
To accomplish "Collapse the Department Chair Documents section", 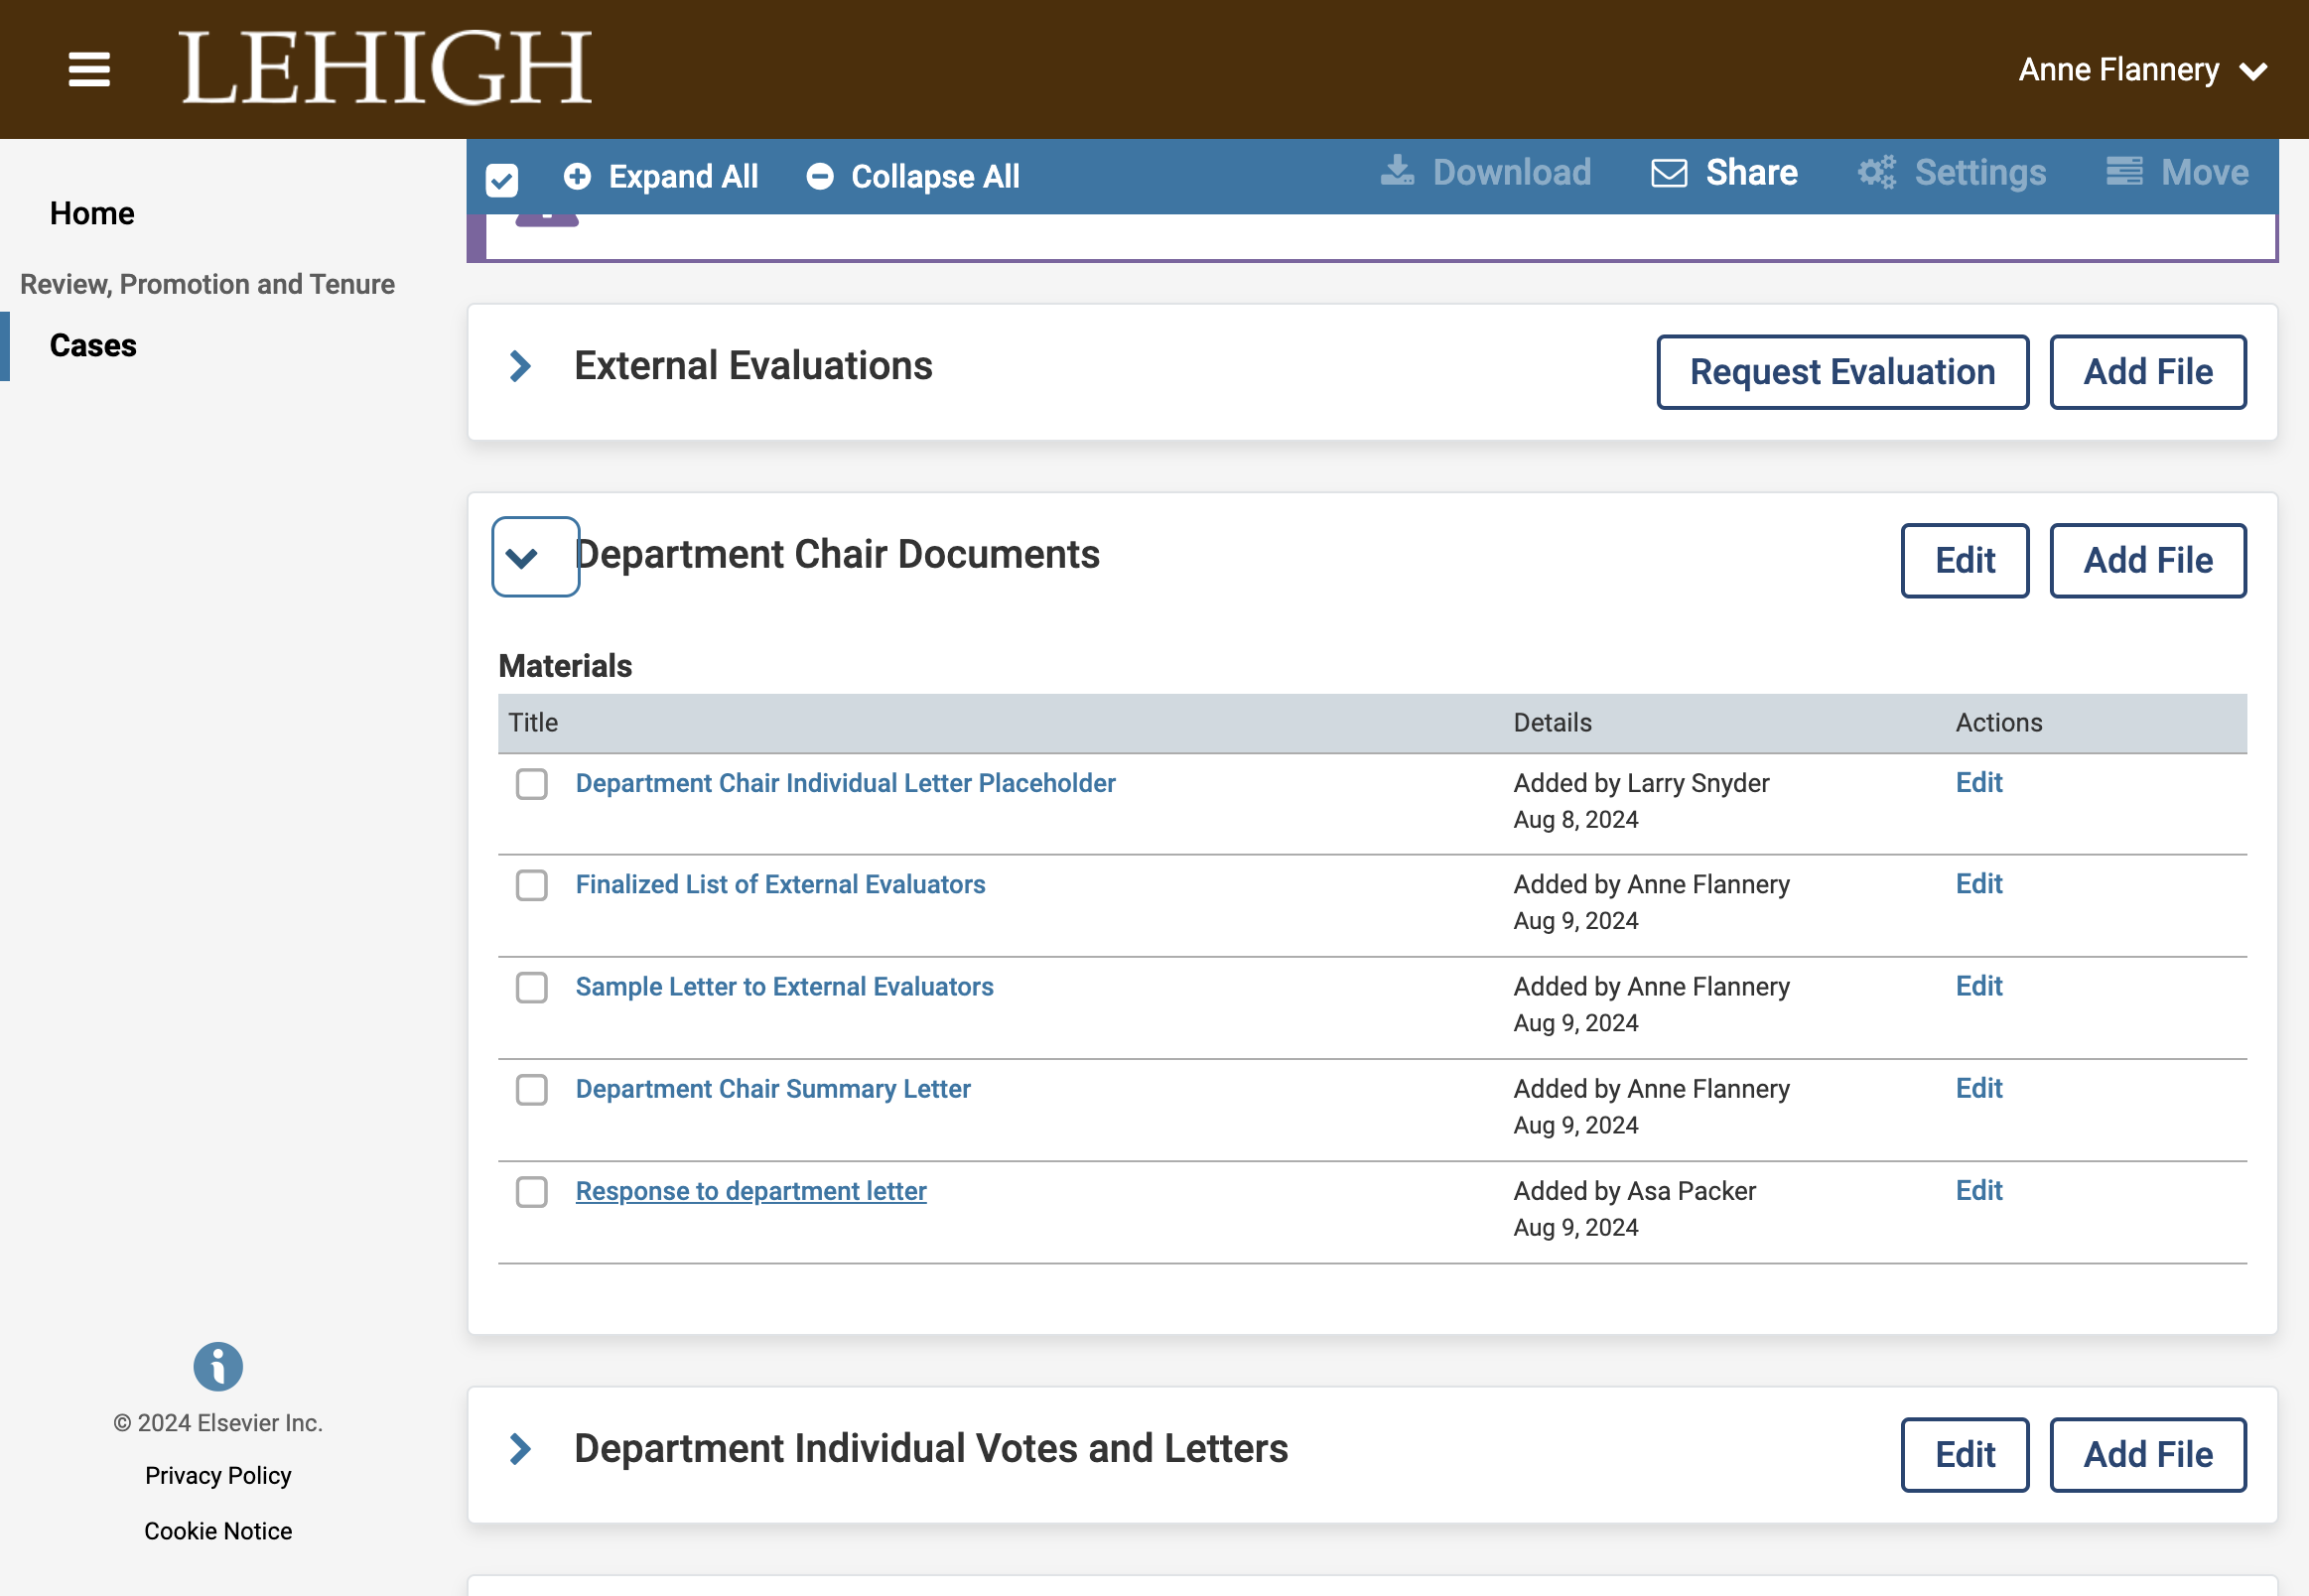I will 535,557.
